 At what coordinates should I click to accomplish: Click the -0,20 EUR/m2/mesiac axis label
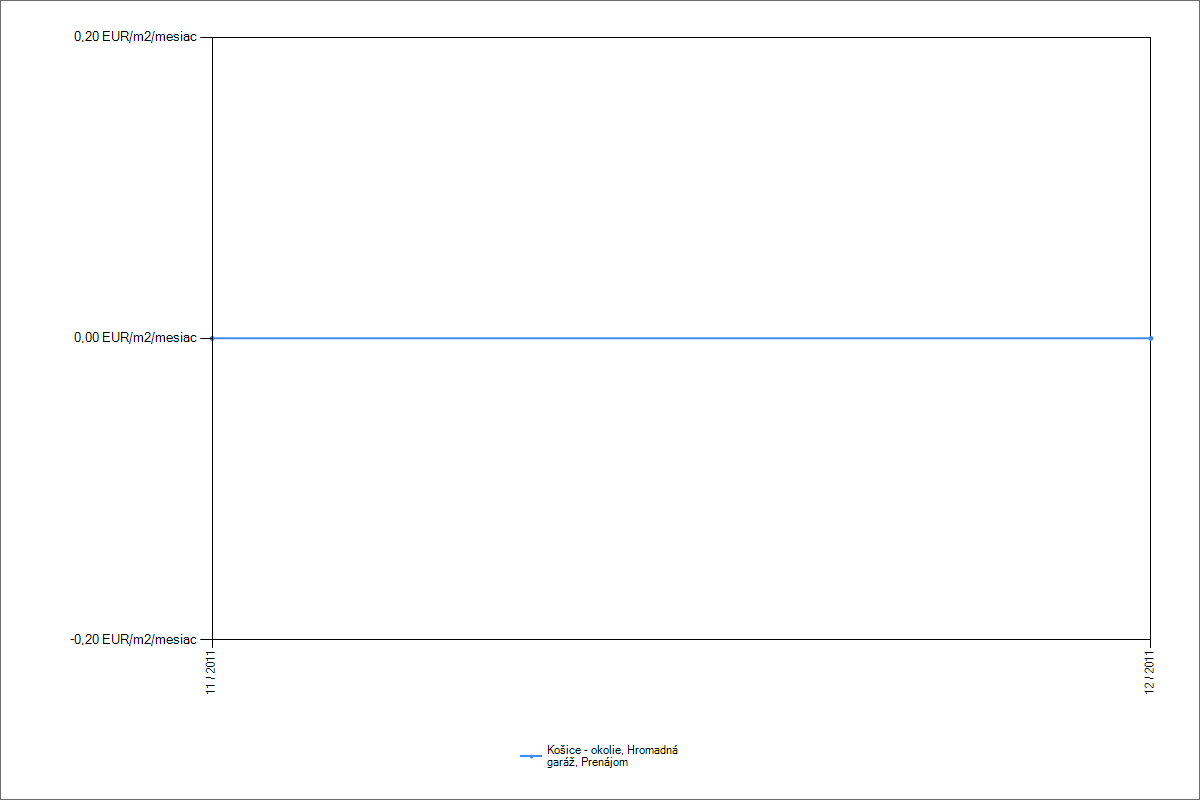coord(133,639)
